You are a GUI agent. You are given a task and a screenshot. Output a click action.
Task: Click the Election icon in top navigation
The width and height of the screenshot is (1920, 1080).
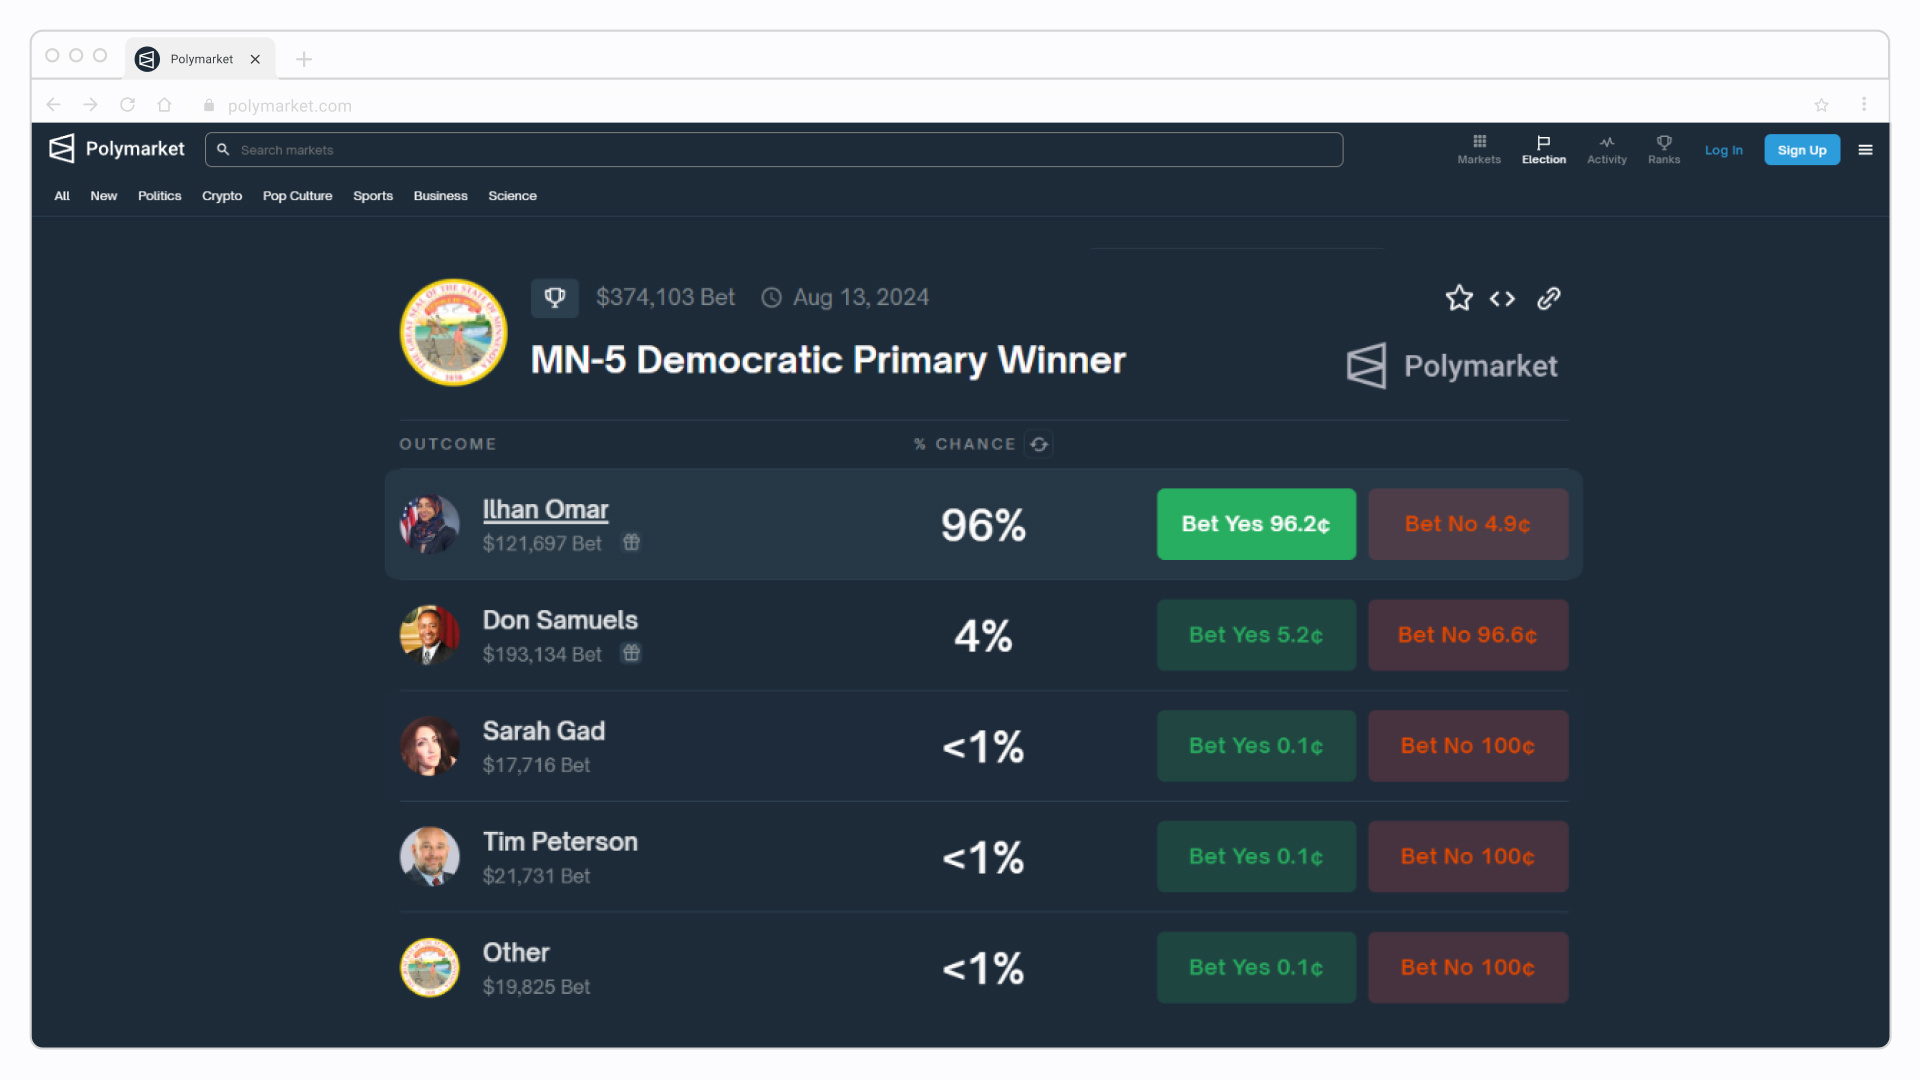click(1543, 149)
